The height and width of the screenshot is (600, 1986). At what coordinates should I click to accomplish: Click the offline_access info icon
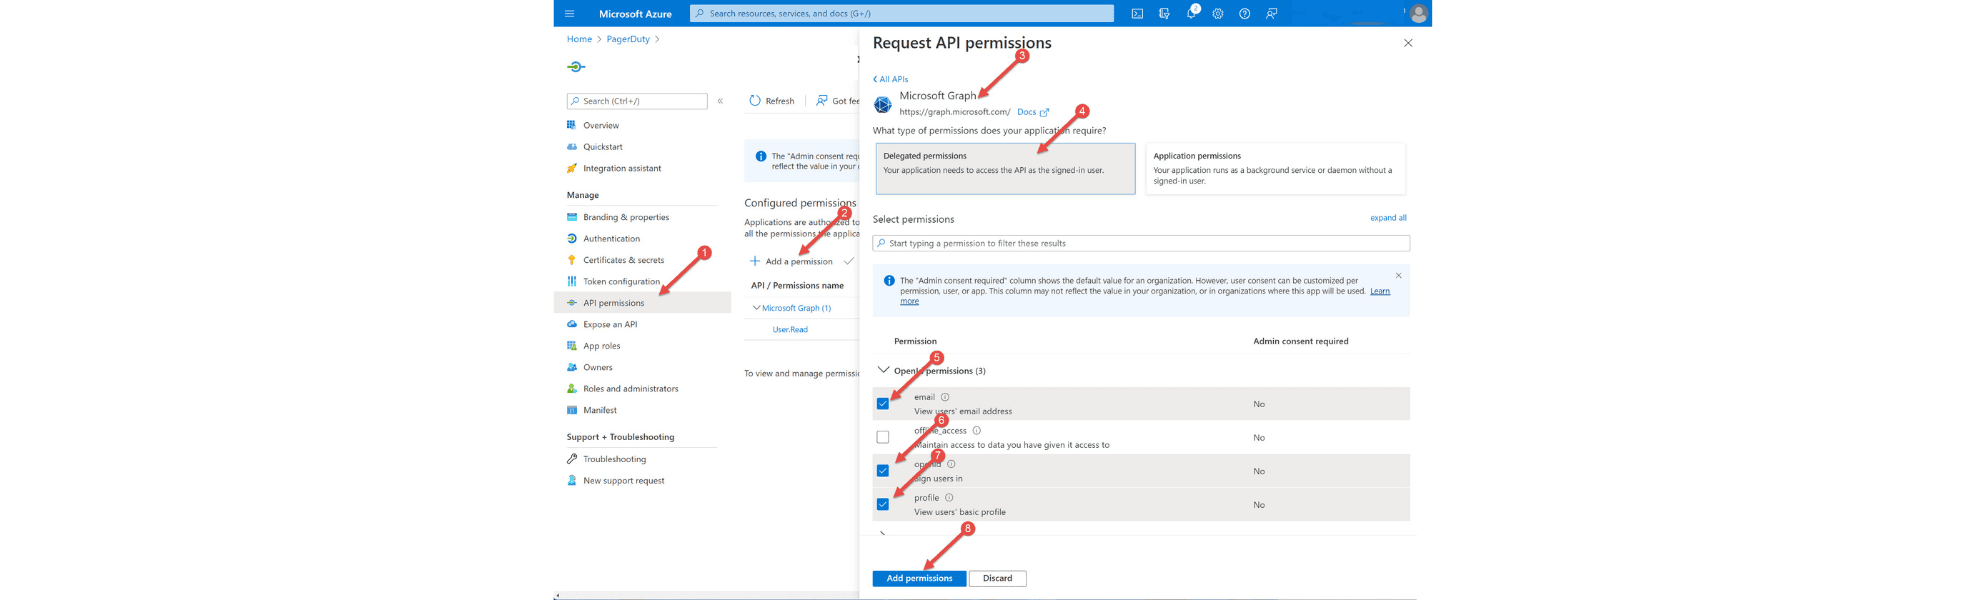(977, 431)
